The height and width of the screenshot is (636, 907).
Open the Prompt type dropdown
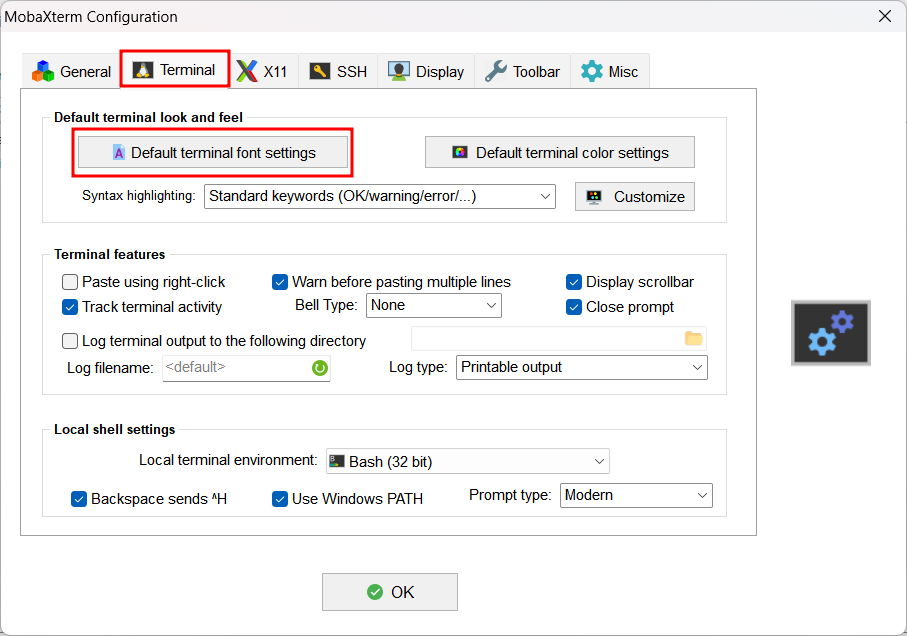636,496
